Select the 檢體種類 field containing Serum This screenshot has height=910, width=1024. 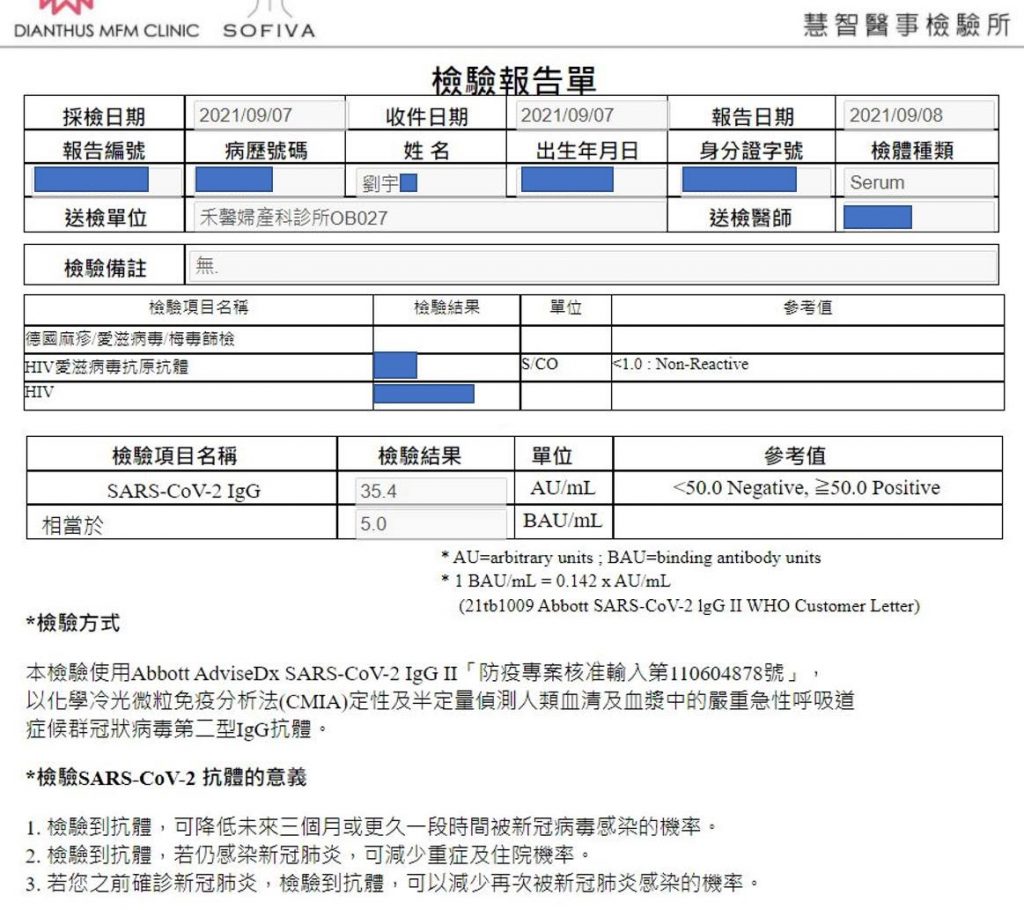[x=918, y=182]
